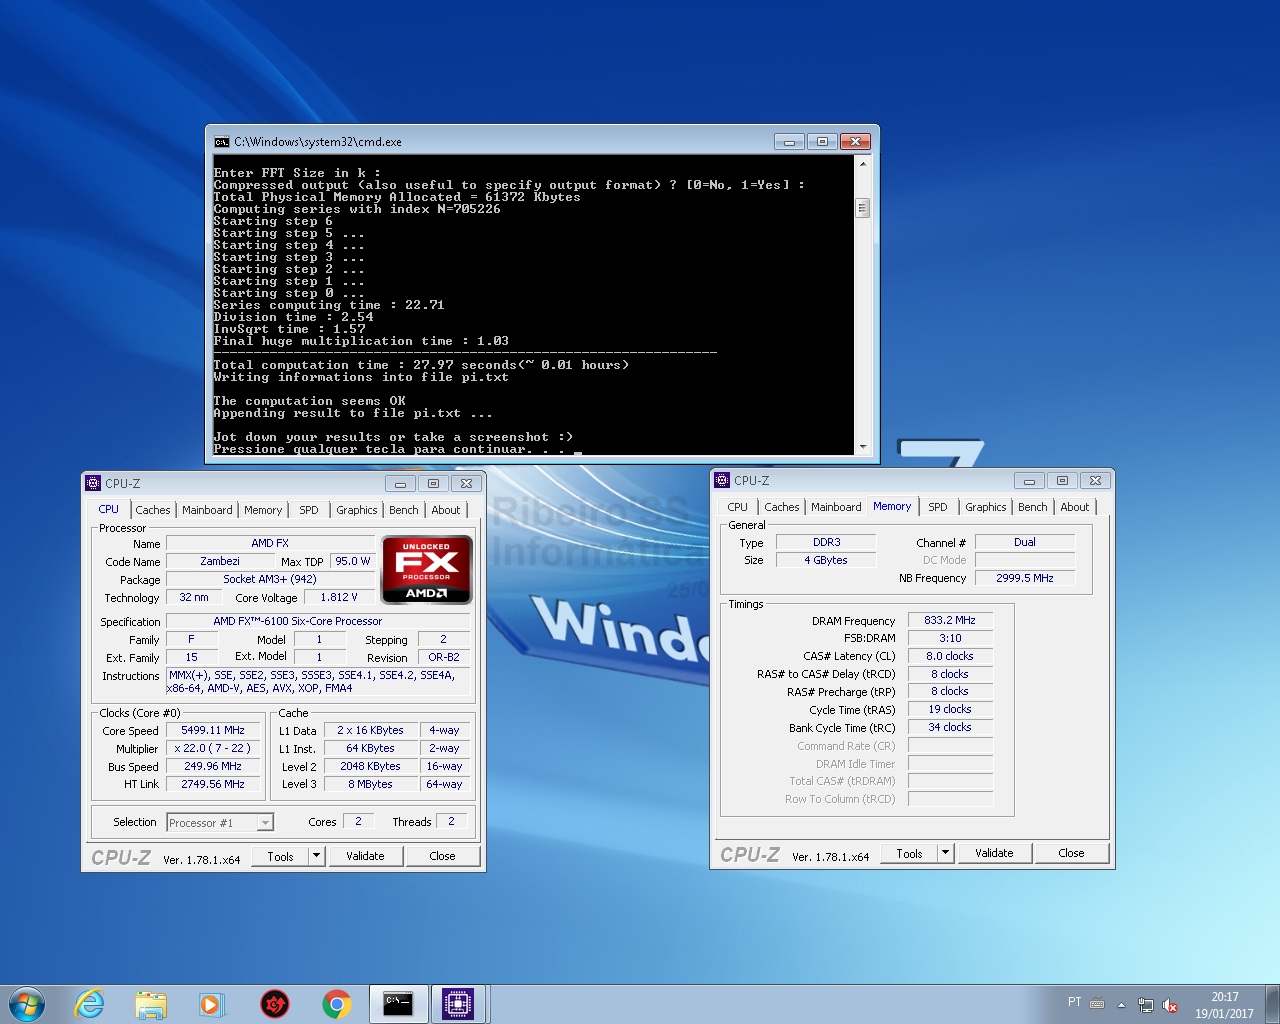Open Caches tab in Memory CPU-Z window
Image resolution: width=1280 pixels, height=1024 pixels.
(782, 507)
